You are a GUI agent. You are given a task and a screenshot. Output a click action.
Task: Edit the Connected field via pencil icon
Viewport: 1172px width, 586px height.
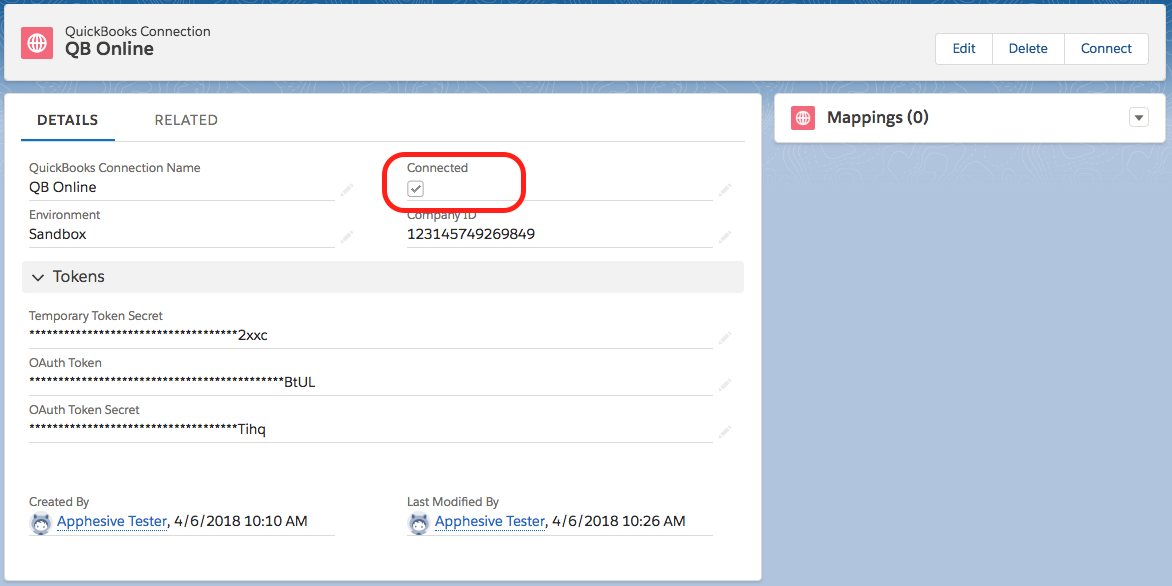pyautogui.click(x=724, y=188)
